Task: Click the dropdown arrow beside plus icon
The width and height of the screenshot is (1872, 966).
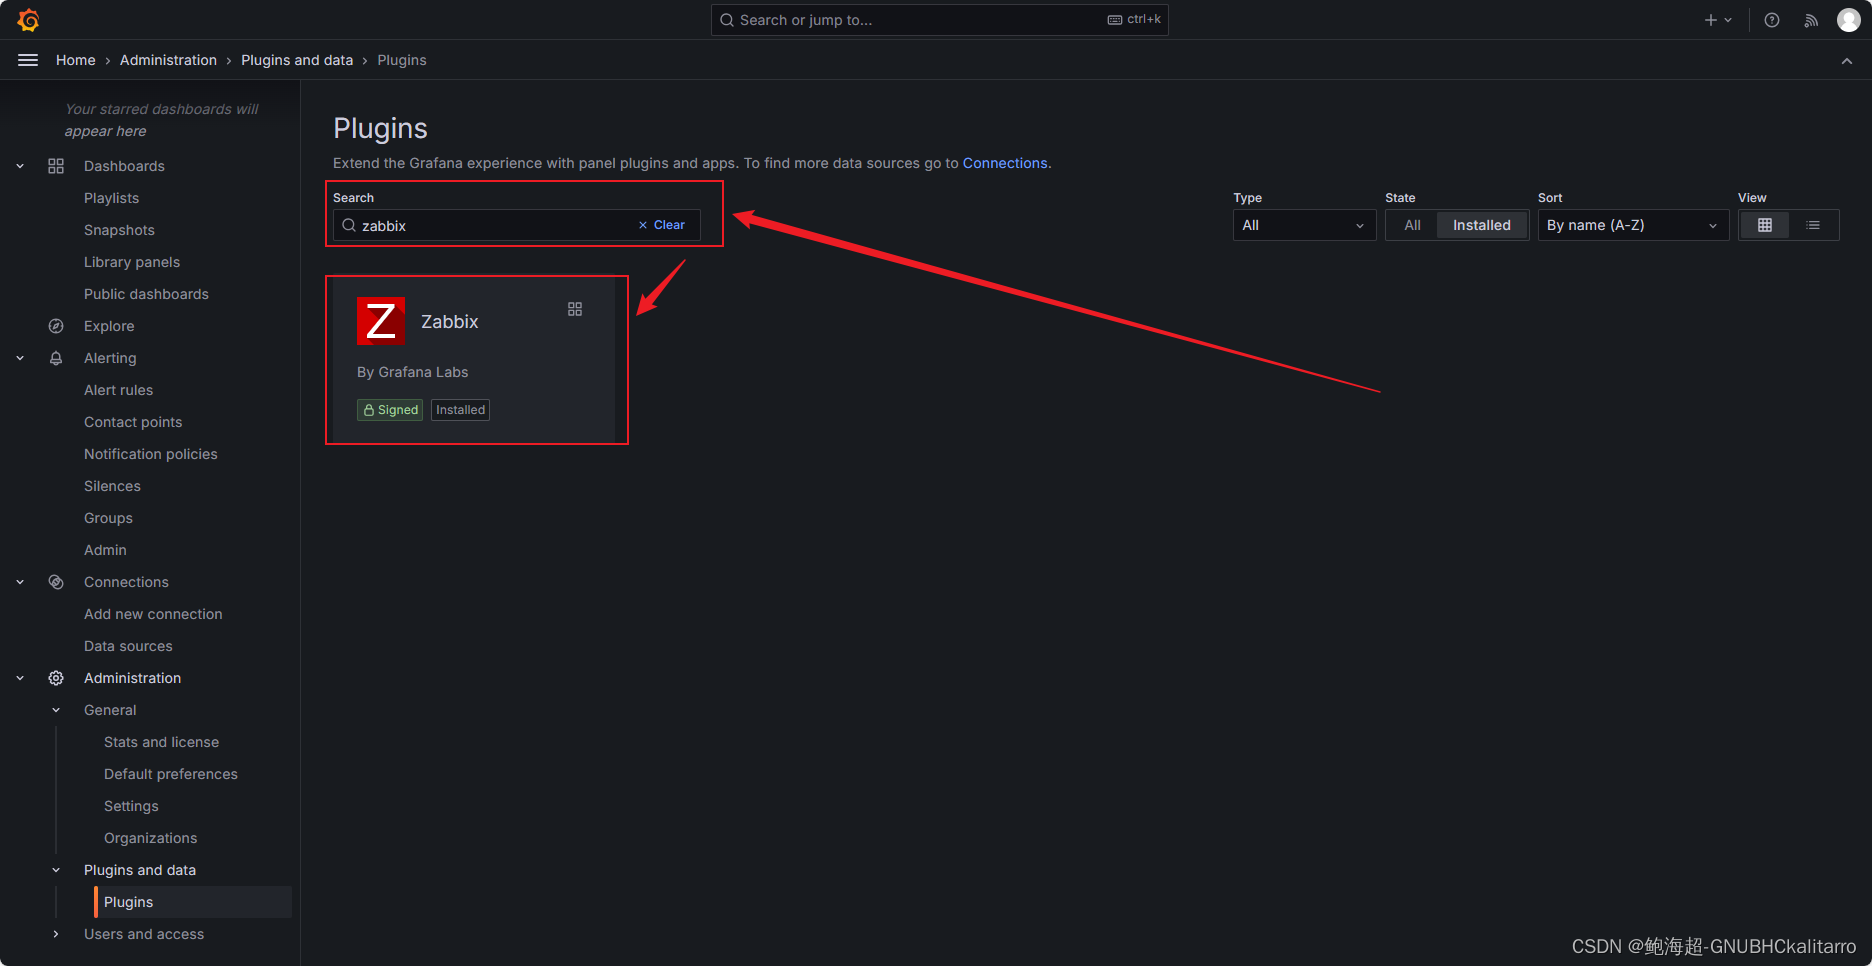Action: (x=1728, y=20)
